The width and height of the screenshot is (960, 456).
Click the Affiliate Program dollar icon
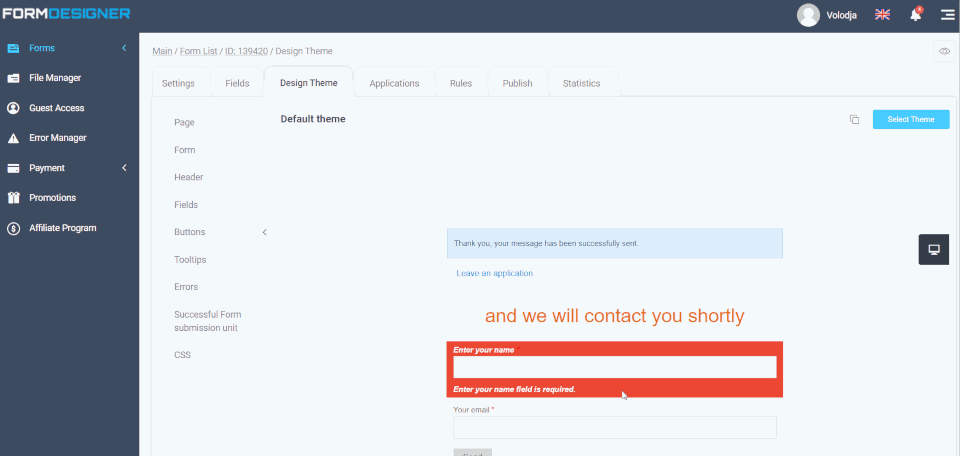(x=13, y=228)
